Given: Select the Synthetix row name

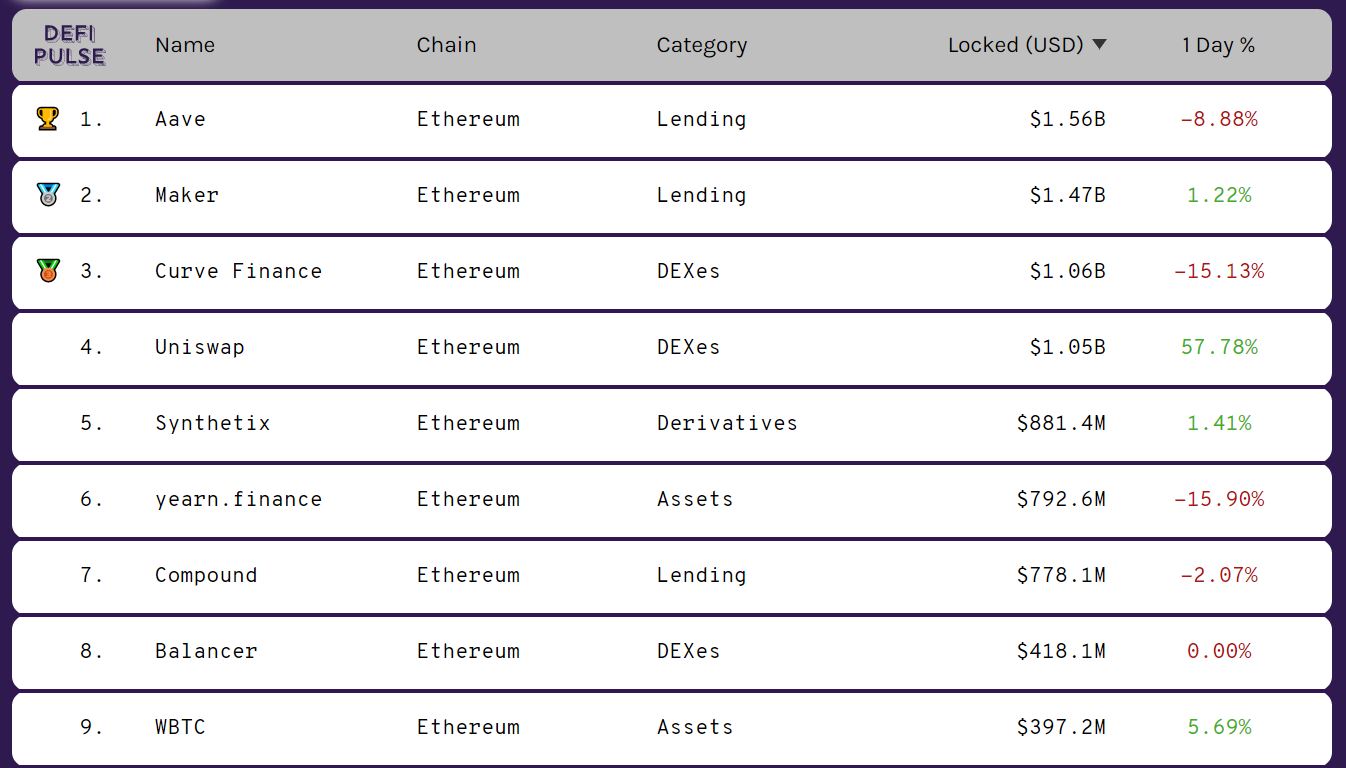Looking at the screenshot, I should pyautogui.click(x=212, y=423).
